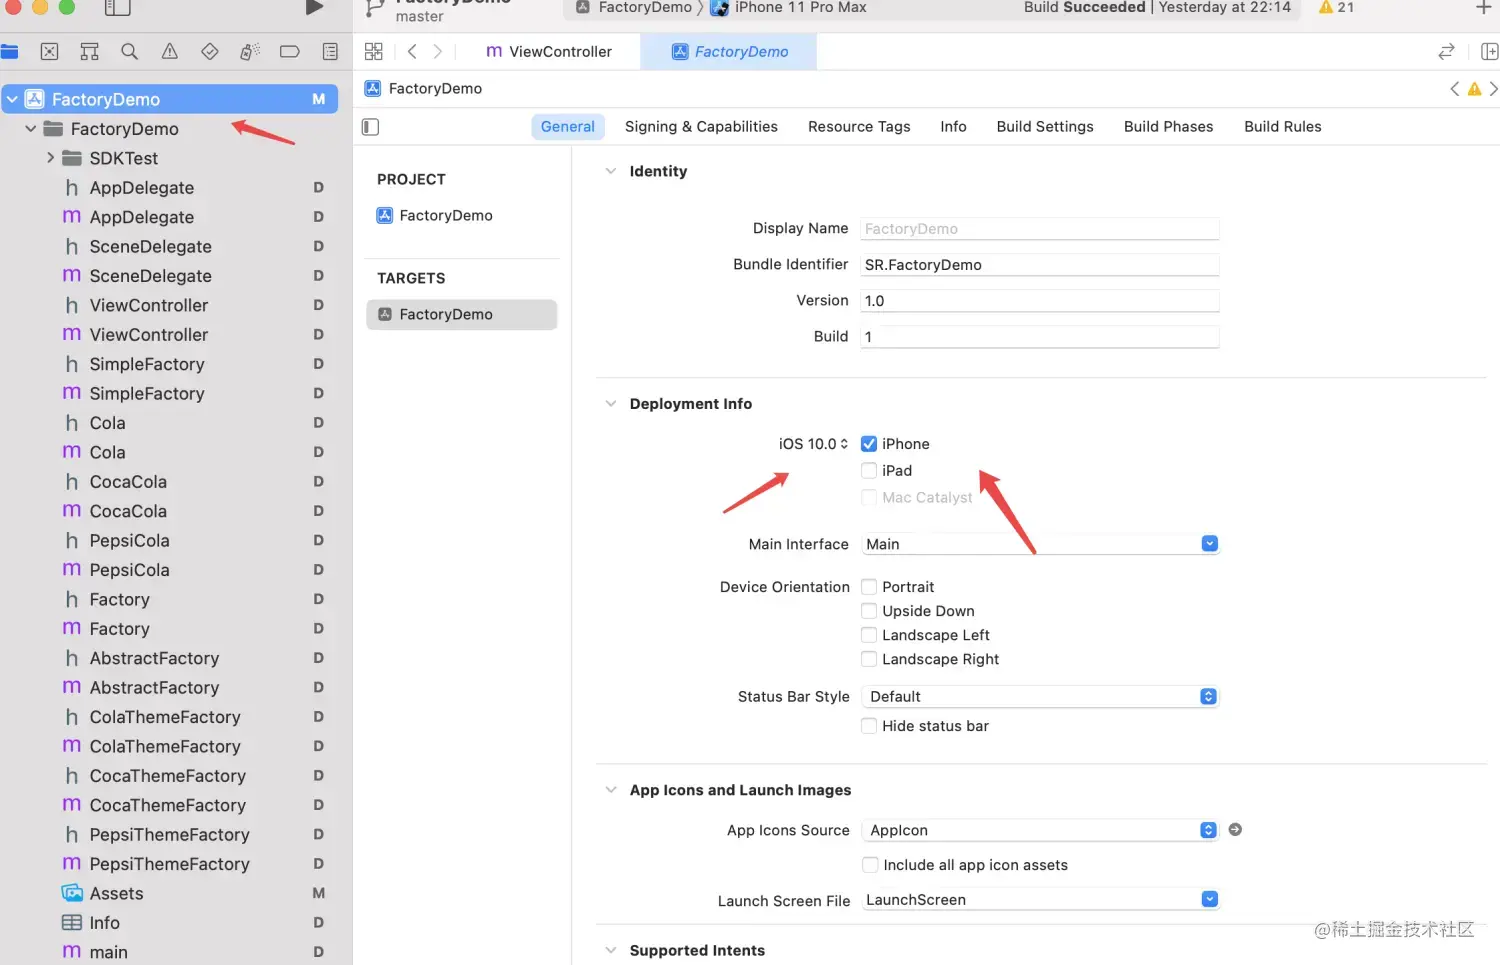The height and width of the screenshot is (965, 1500).
Task: Click the Version field
Action: 1040,301
